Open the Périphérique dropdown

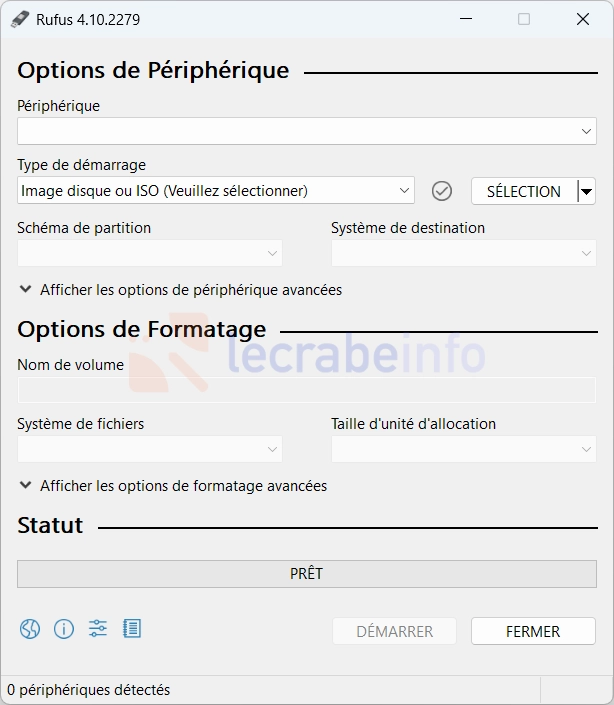point(306,131)
